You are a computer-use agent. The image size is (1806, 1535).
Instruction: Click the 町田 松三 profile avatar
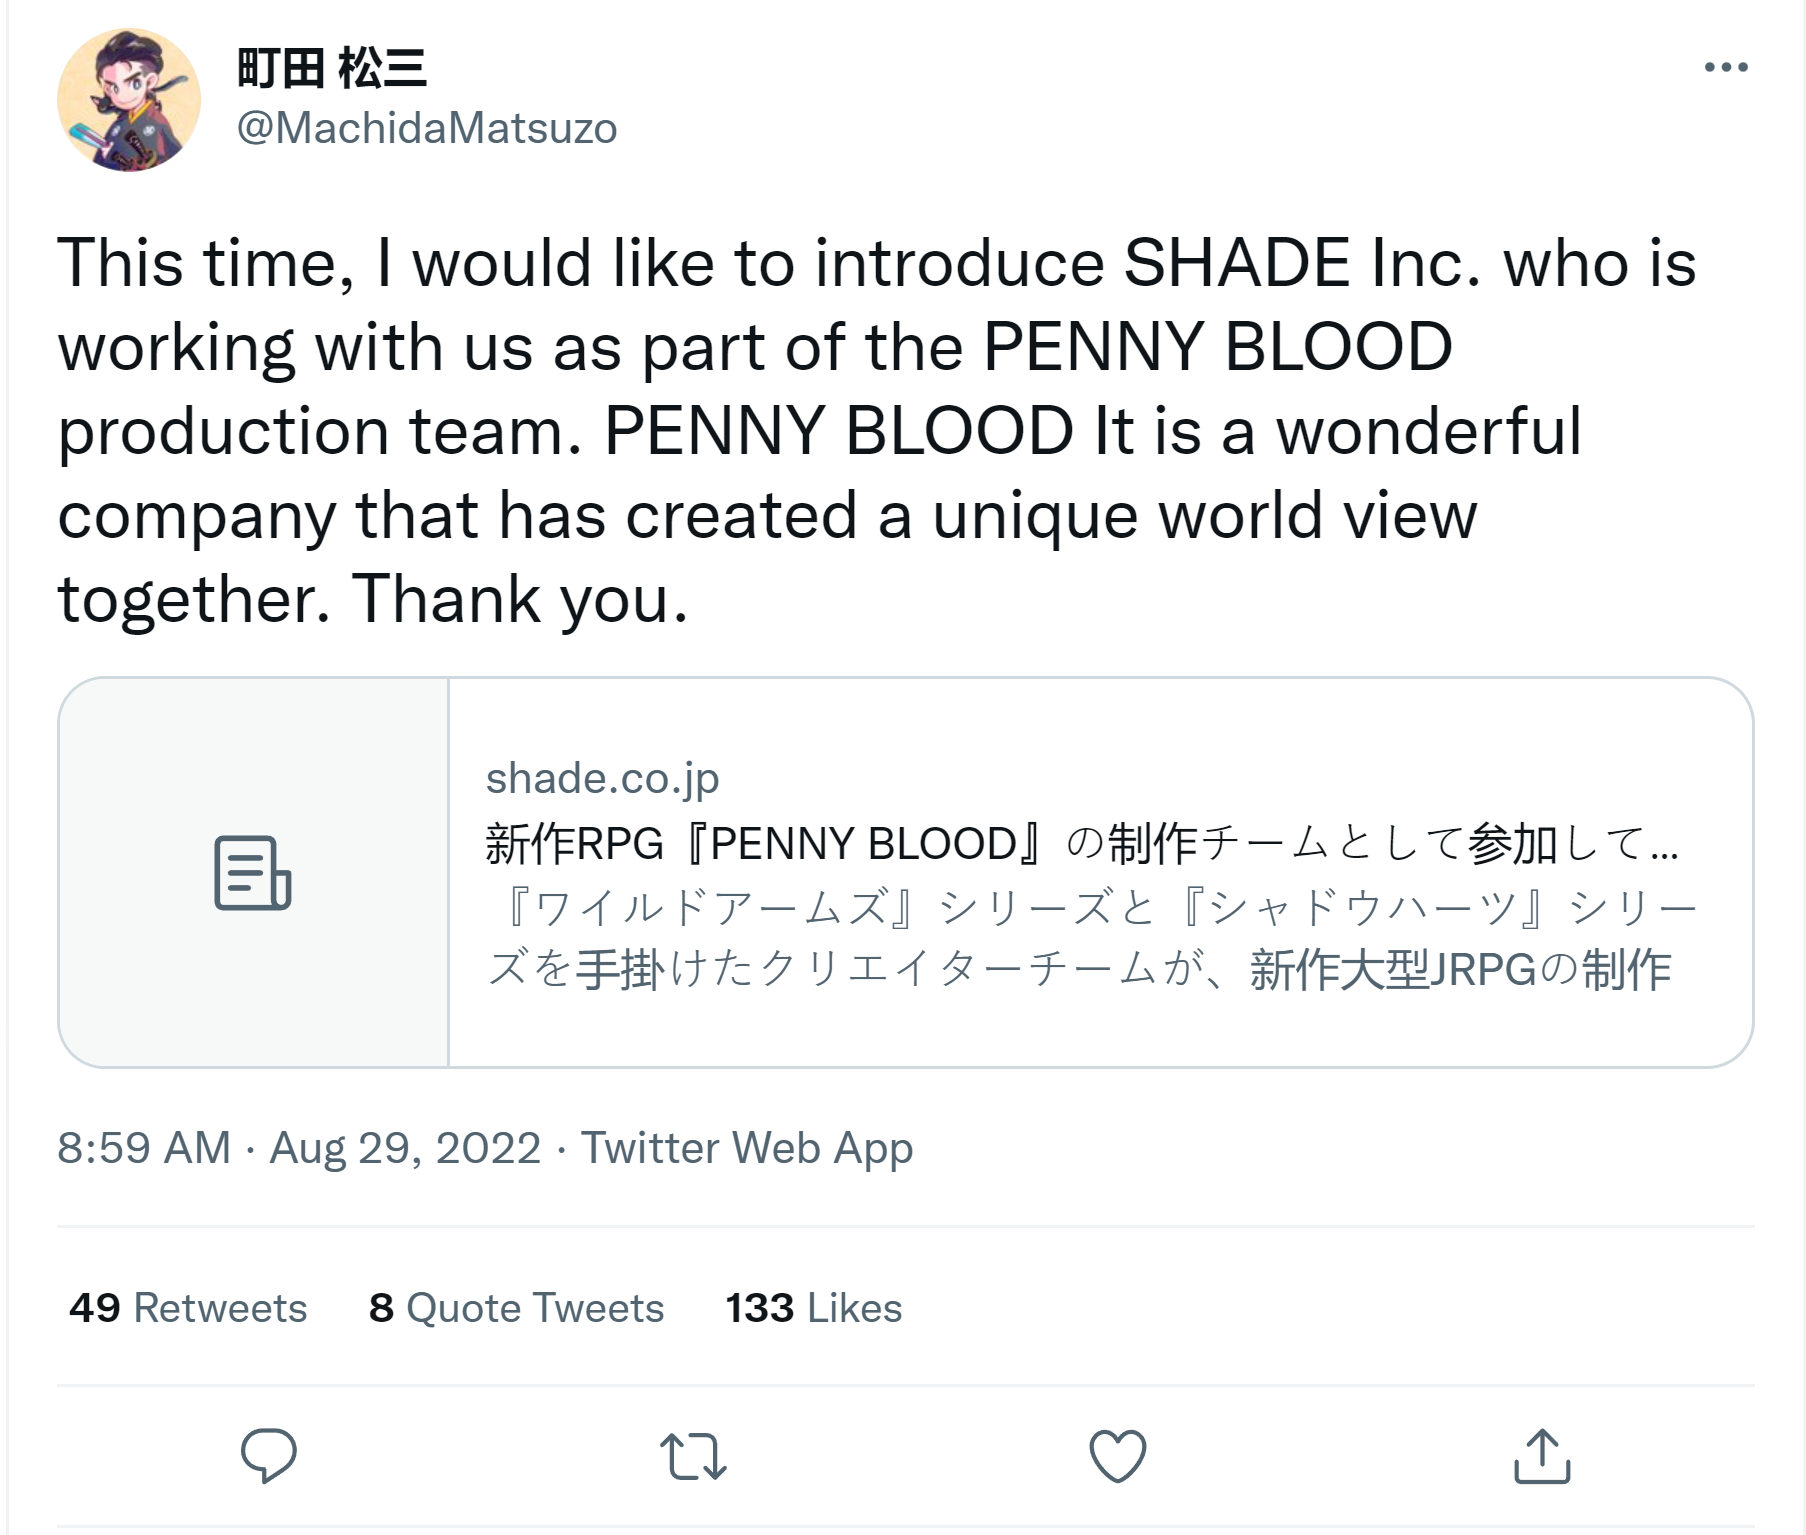(129, 100)
